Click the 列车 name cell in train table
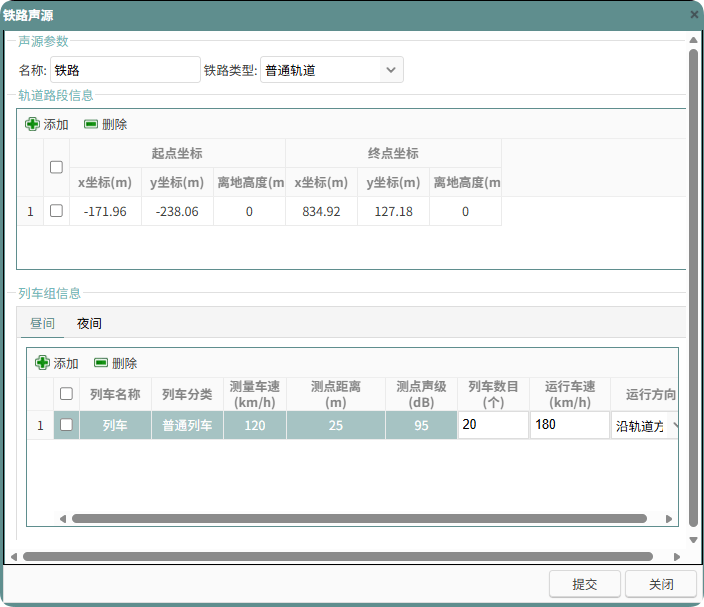704x607 pixels. pyautogui.click(x=115, y=425)
